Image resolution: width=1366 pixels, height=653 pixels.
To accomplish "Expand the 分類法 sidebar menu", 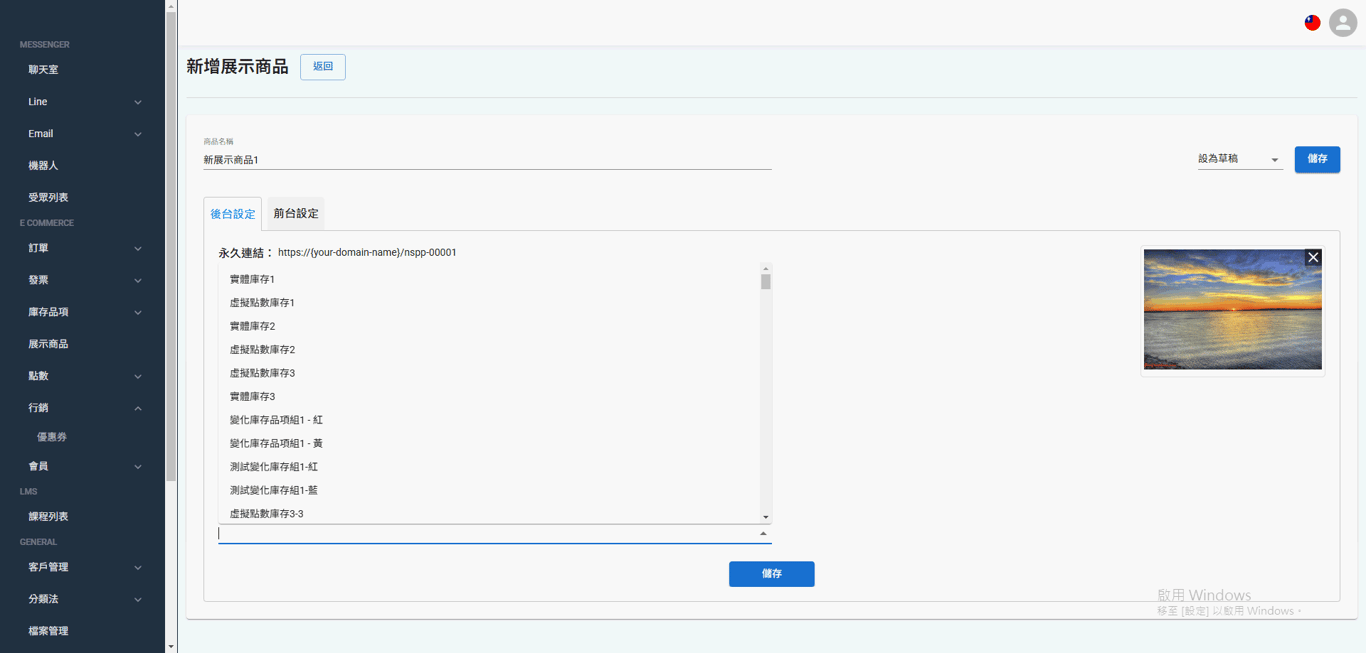I will (82, 599).
